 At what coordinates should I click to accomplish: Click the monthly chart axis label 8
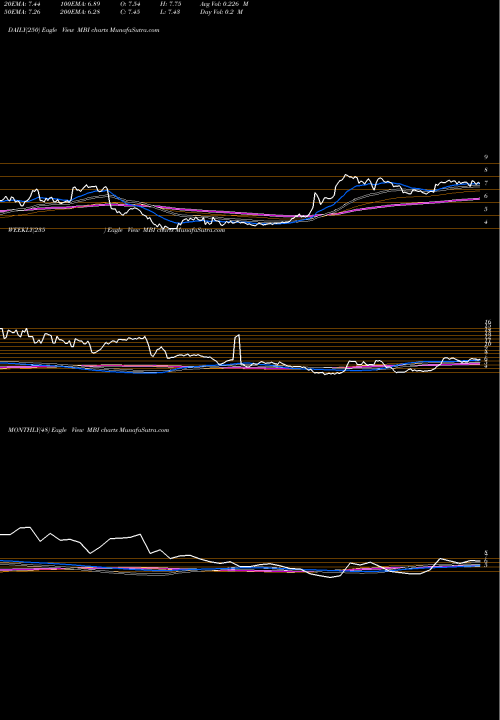pos(486,553)
